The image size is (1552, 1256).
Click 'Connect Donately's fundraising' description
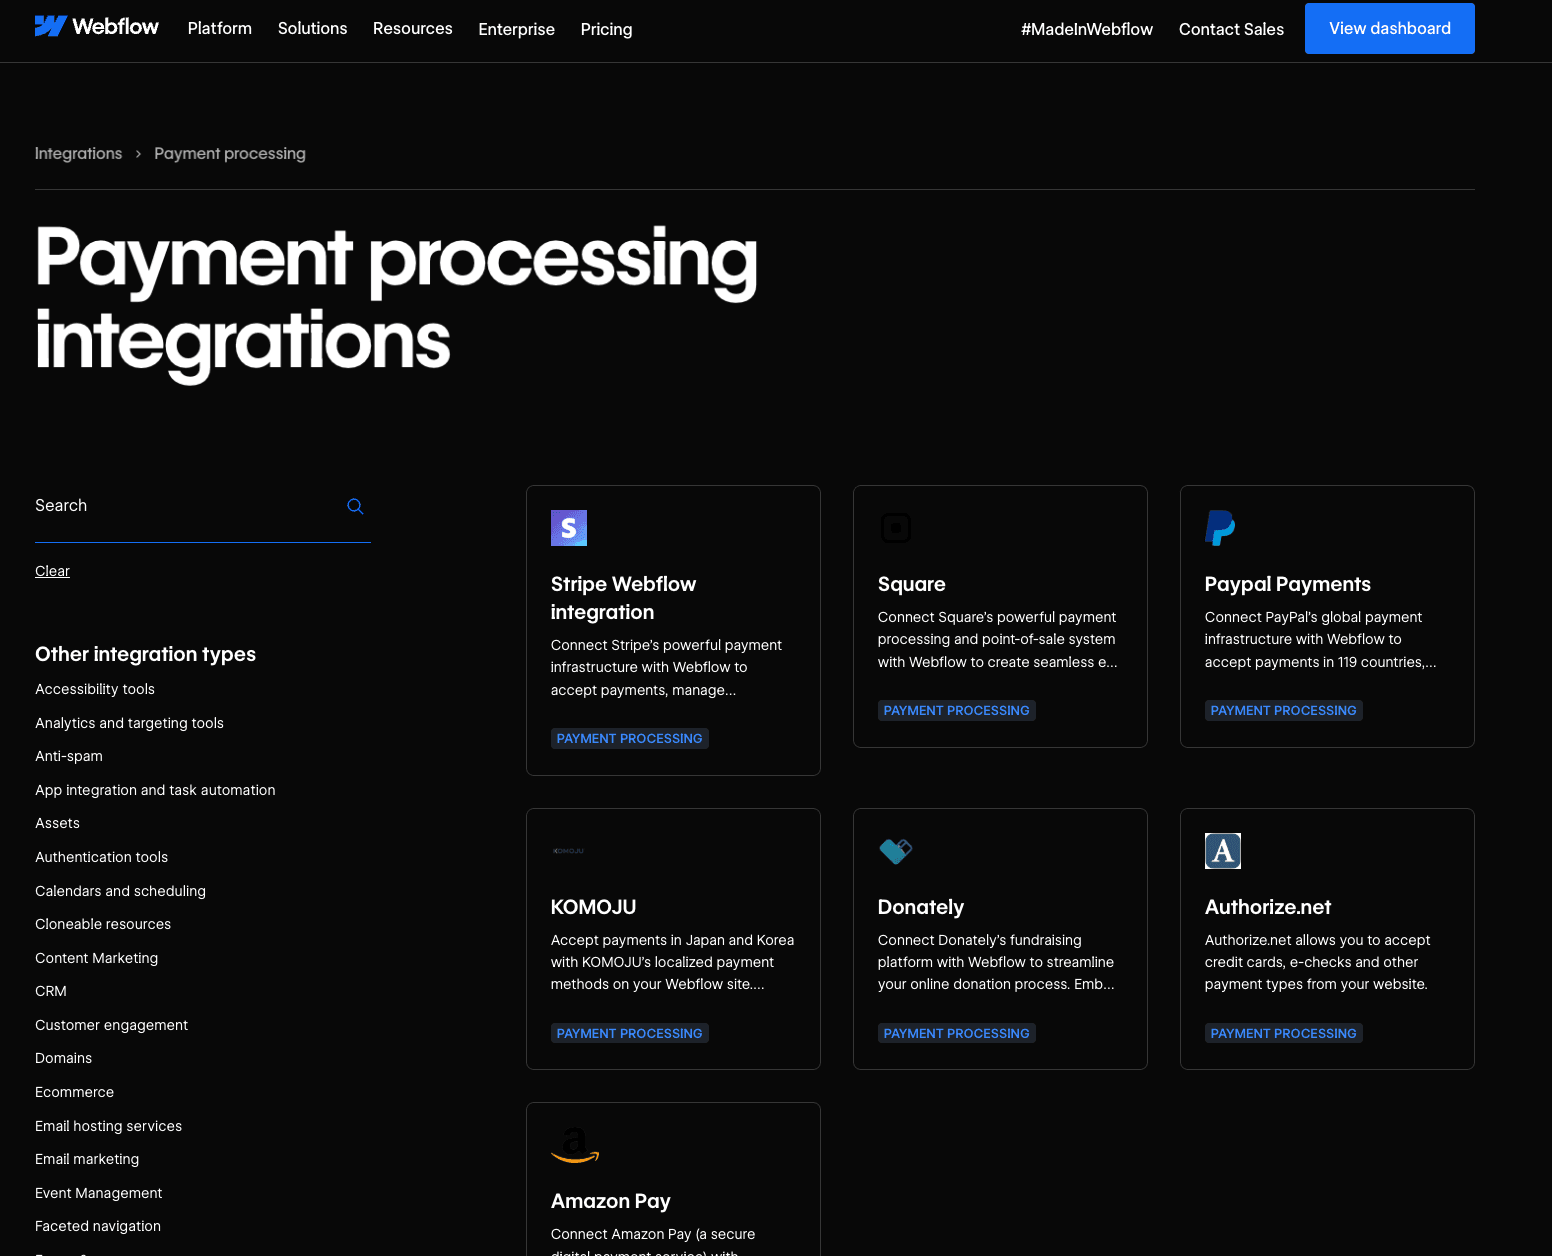[996, 962]
